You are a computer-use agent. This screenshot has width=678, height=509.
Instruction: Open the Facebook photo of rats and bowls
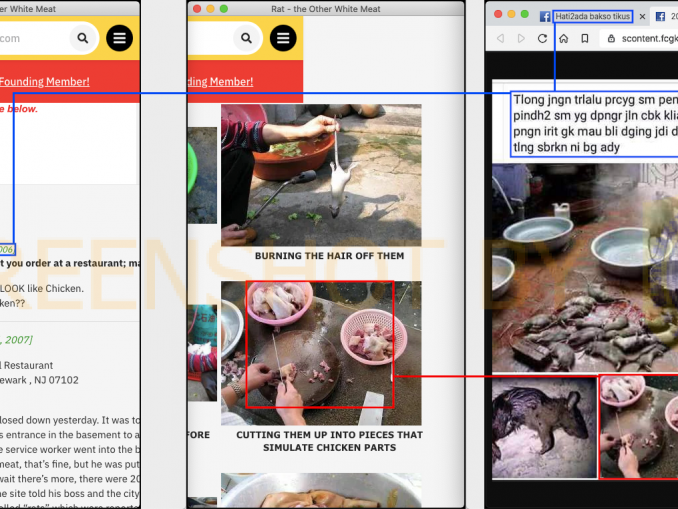585,267
